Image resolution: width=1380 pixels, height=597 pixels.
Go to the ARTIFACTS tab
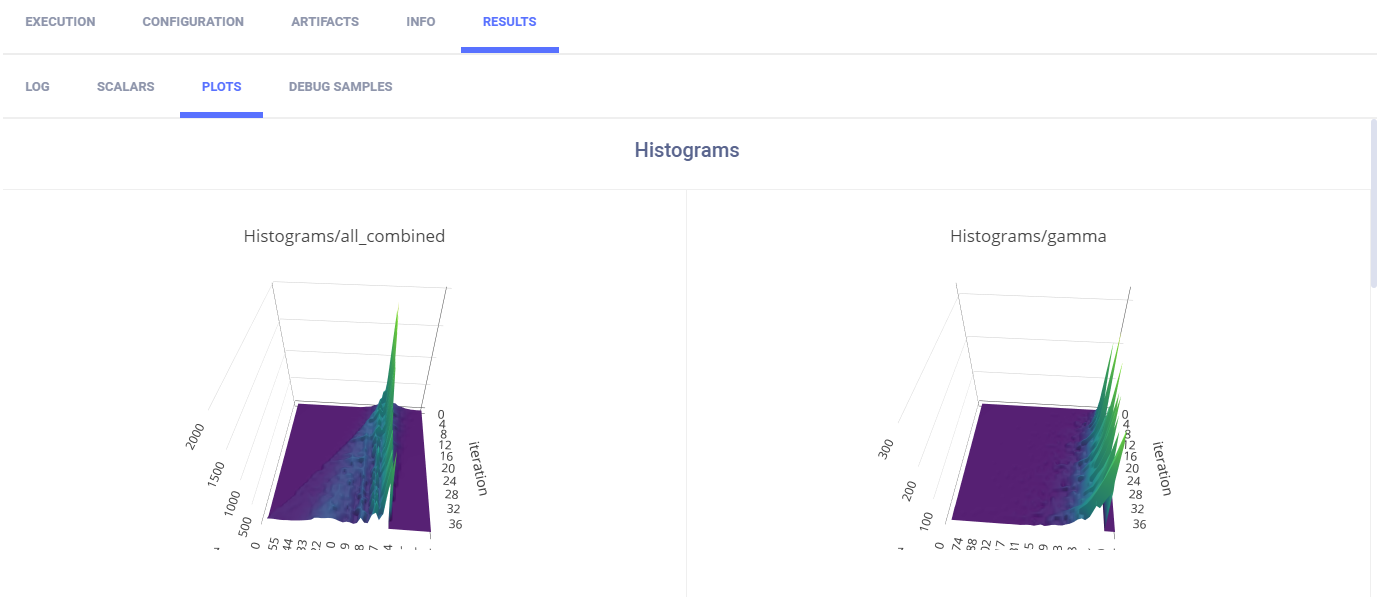(x=325, y=22)
